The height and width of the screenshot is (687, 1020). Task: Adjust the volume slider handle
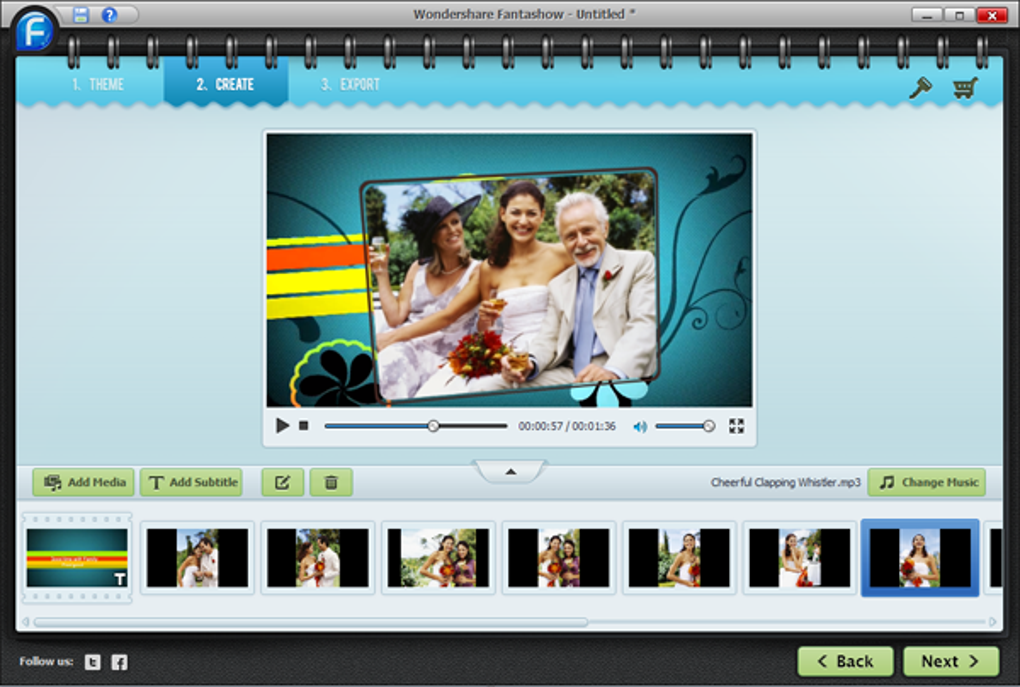pyautogui.click(x=708, y=426)
